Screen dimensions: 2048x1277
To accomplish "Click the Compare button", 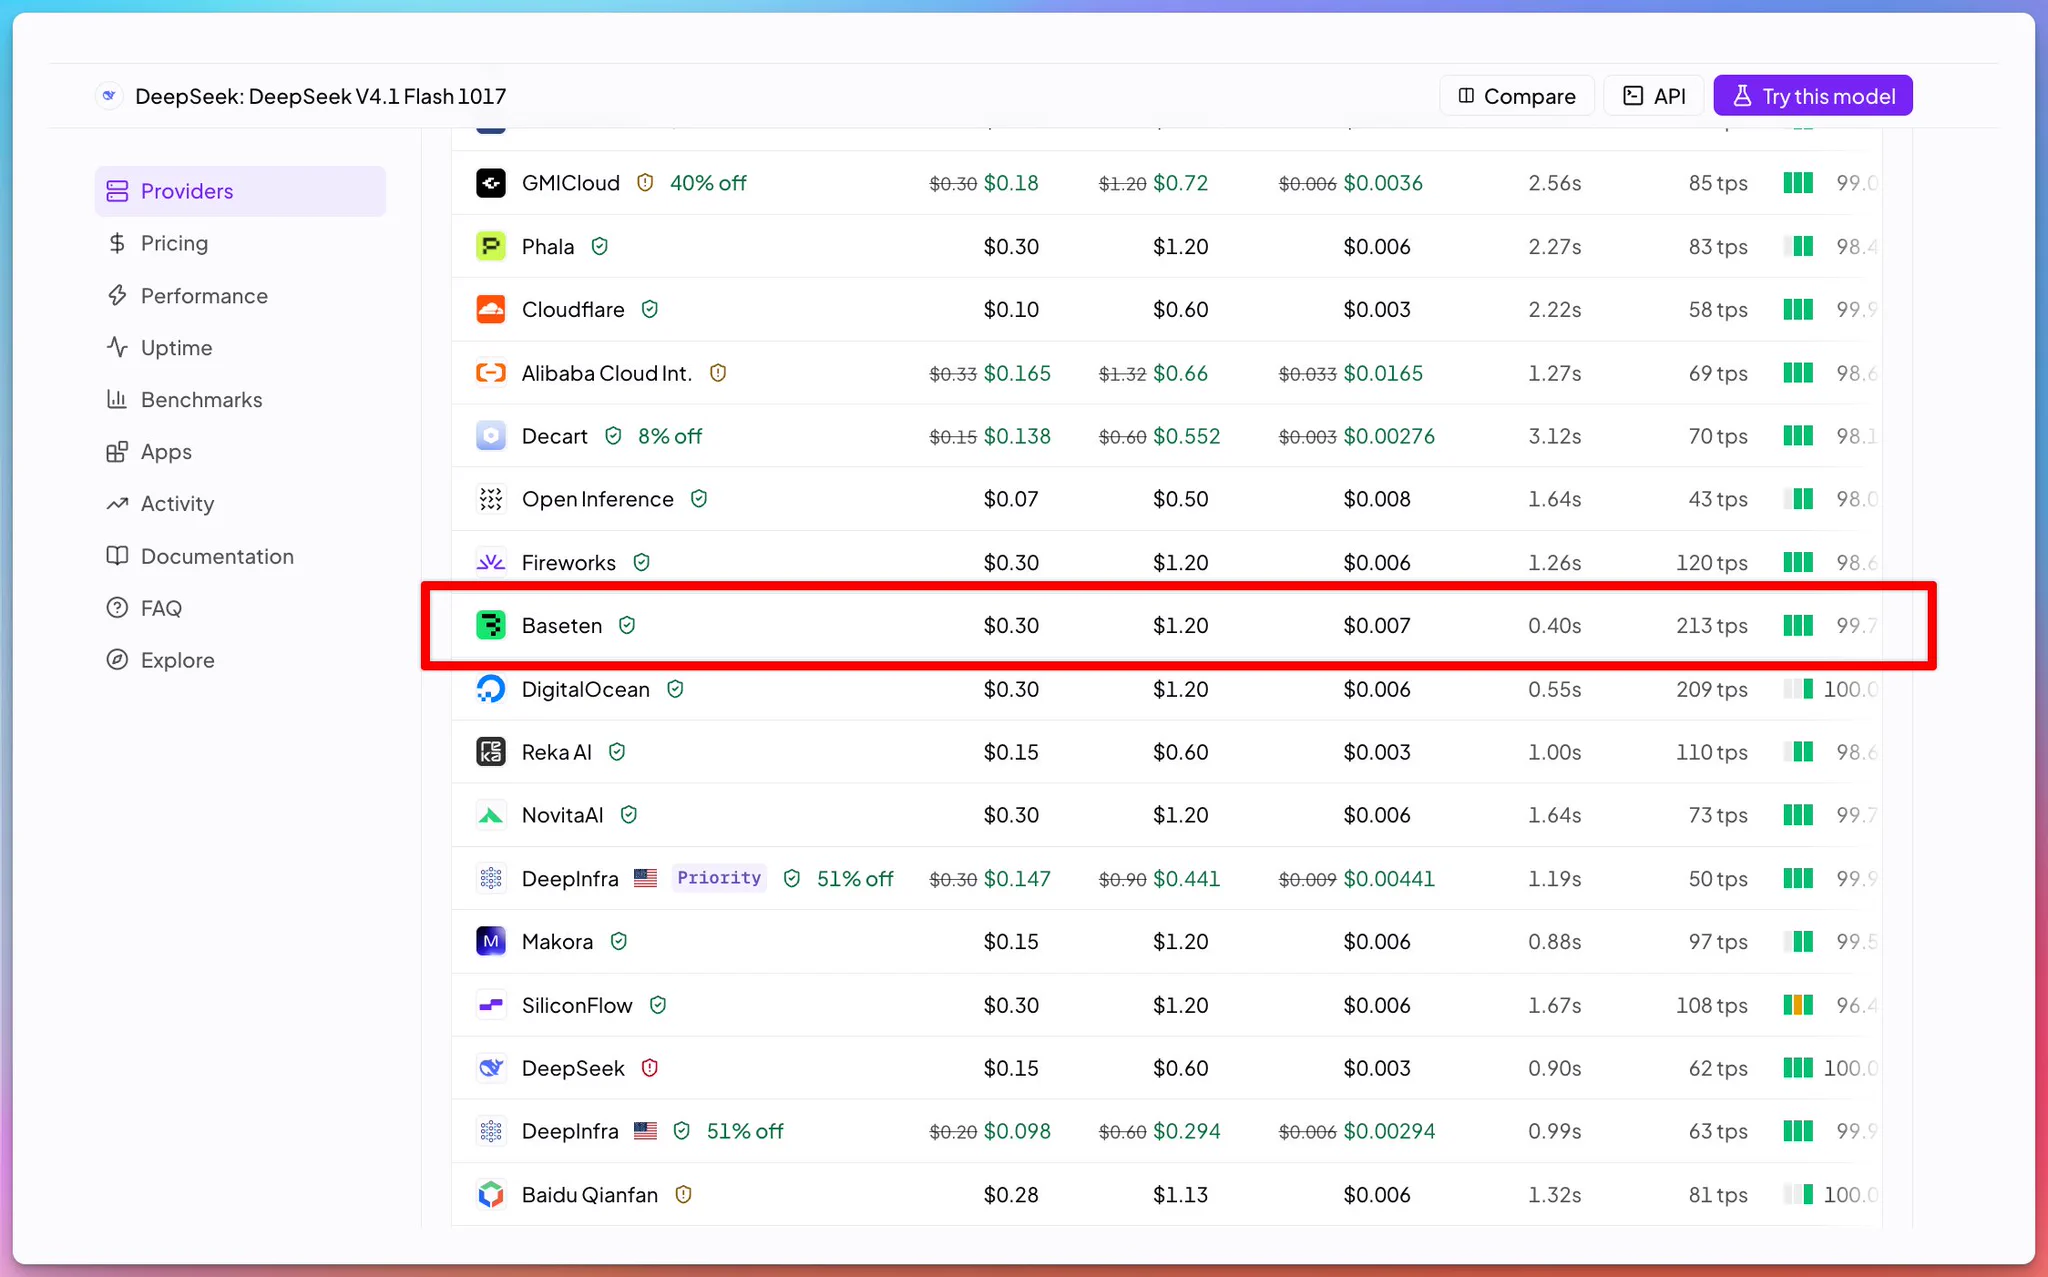I will click(1517, 96).
